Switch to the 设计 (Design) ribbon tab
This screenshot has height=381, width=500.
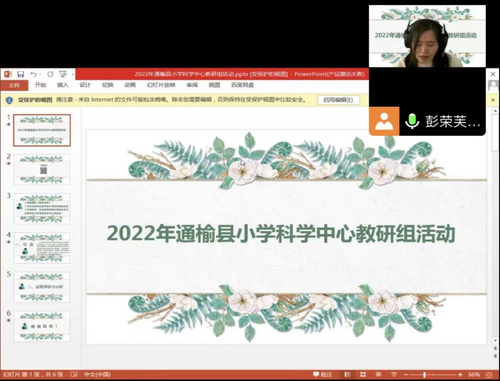point(85,85)
